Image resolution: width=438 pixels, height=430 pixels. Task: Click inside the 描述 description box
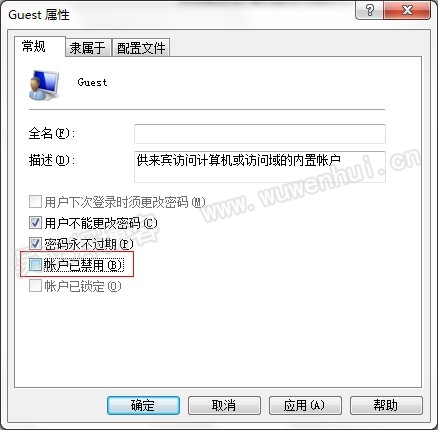point(260,167)
